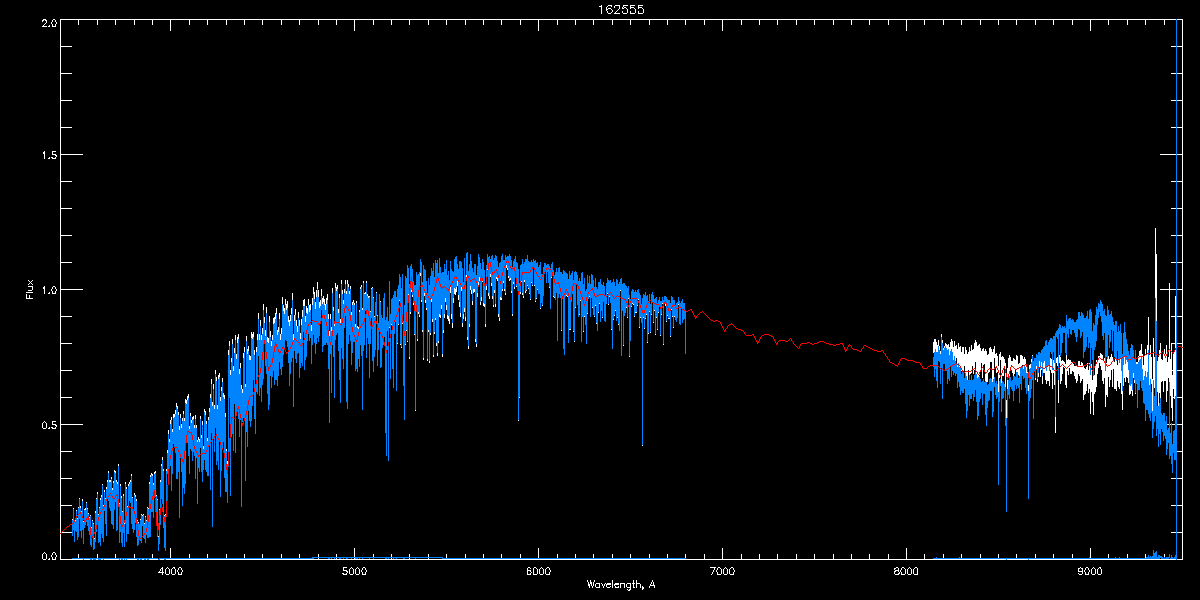Click the 0.5 y-axis tick label
Screen dimensions: 1200x600
tap(48, 424)
